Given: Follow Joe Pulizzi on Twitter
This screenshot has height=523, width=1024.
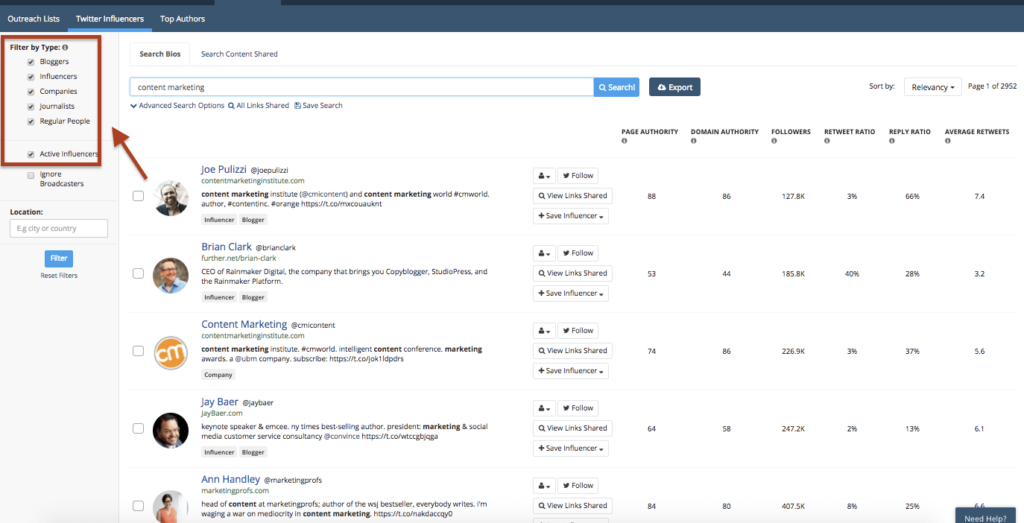Looking at the screenshot, I should [x=577, y=176].
